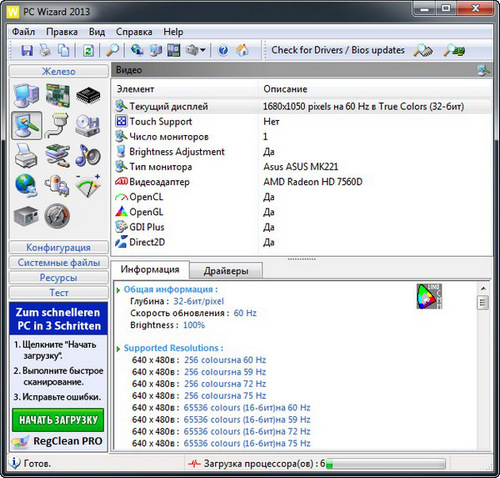The width and height of the screenshot is (500, 478).
Task: Click the green Refresh icon
Action: point(88,51)
